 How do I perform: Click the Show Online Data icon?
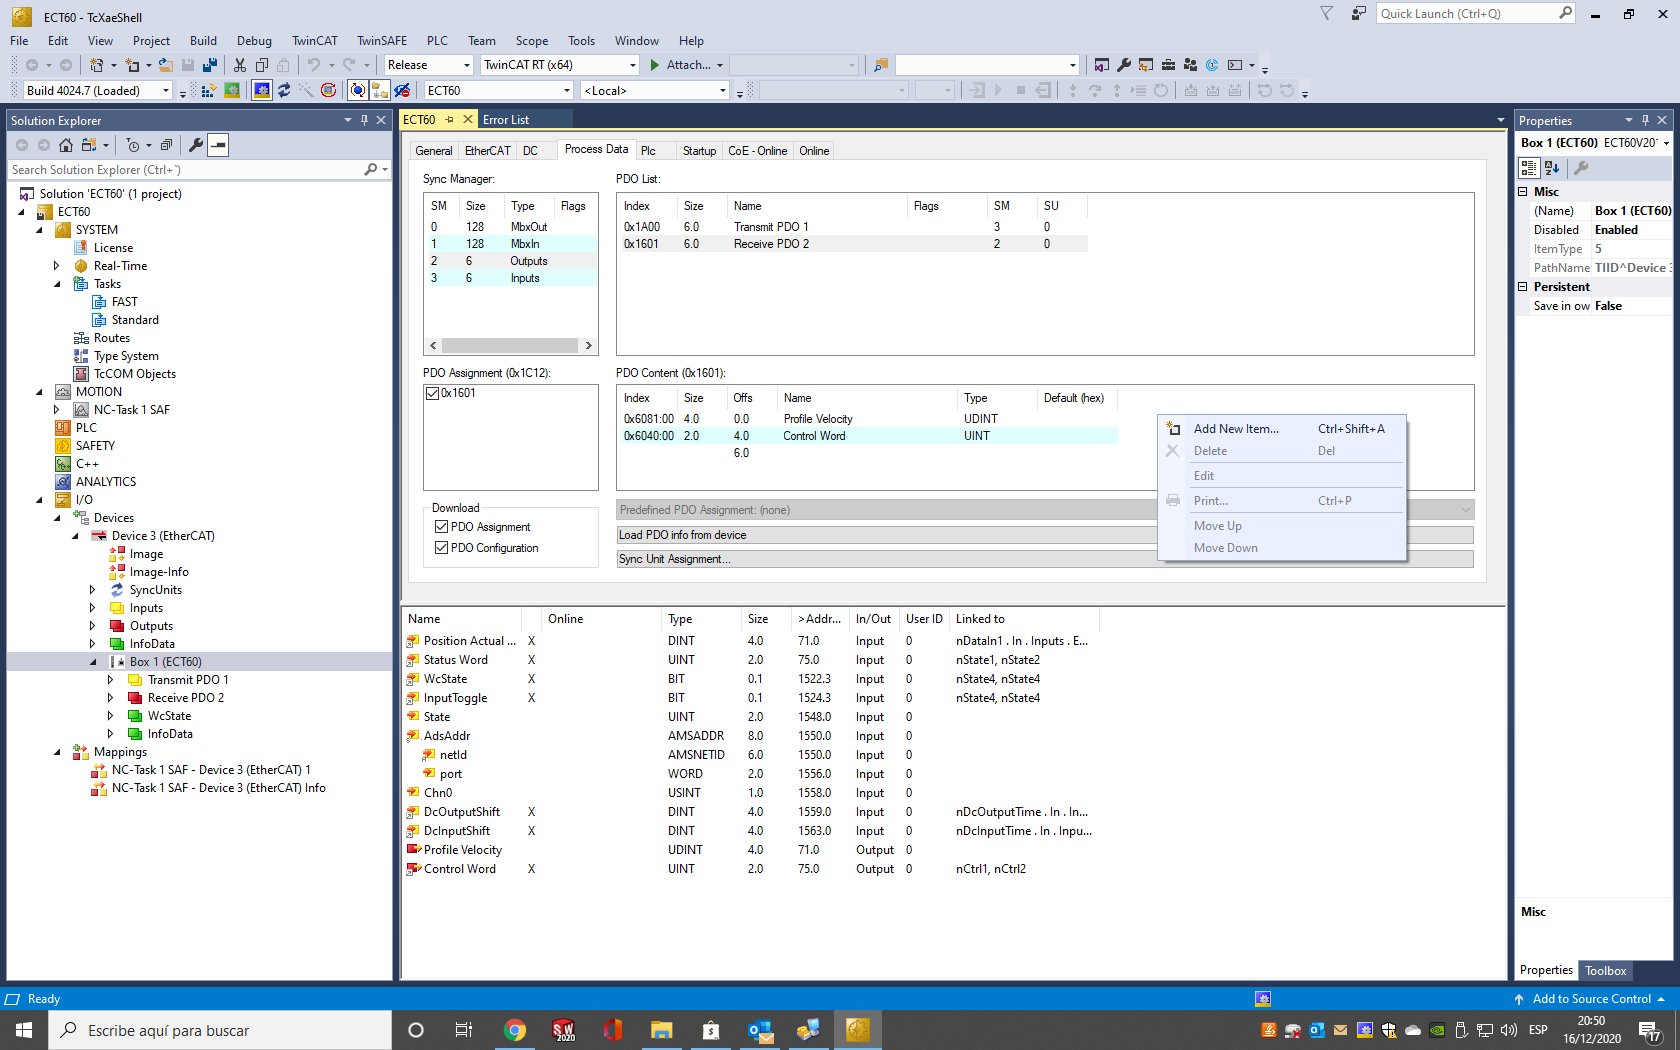[x=358, y=91]
